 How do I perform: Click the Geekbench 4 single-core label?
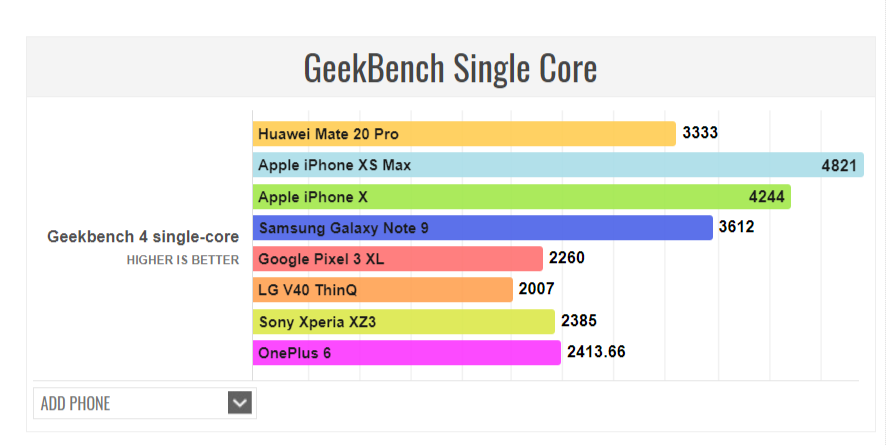point(143,237)
